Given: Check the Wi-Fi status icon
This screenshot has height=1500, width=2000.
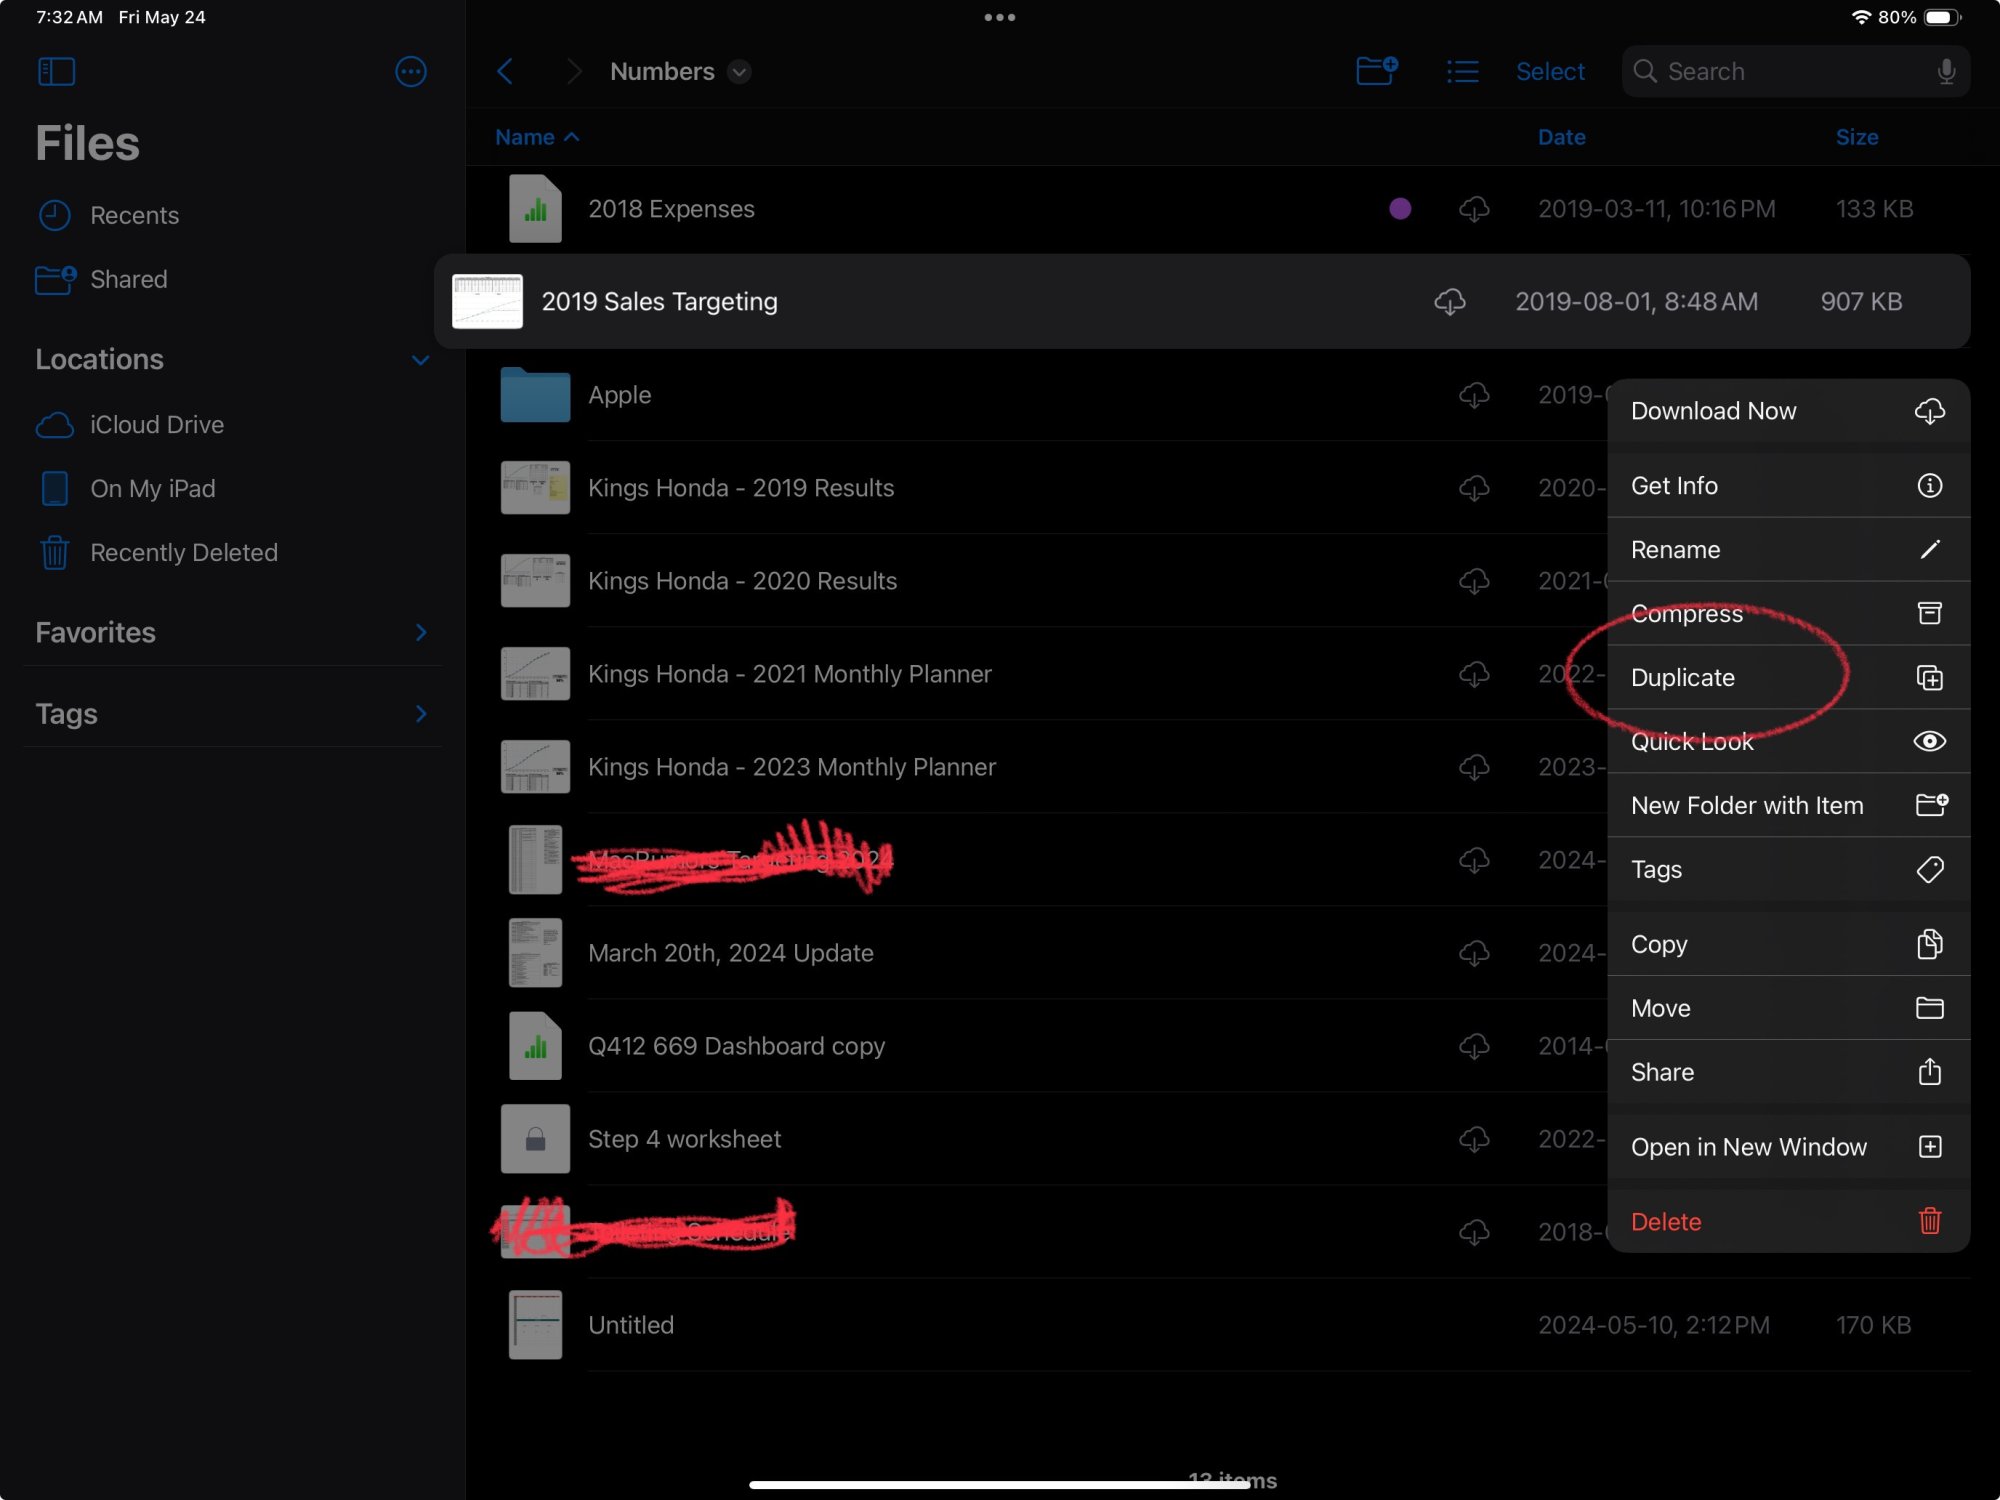Looking at the screenshot, I should [x=1860, y=17].
